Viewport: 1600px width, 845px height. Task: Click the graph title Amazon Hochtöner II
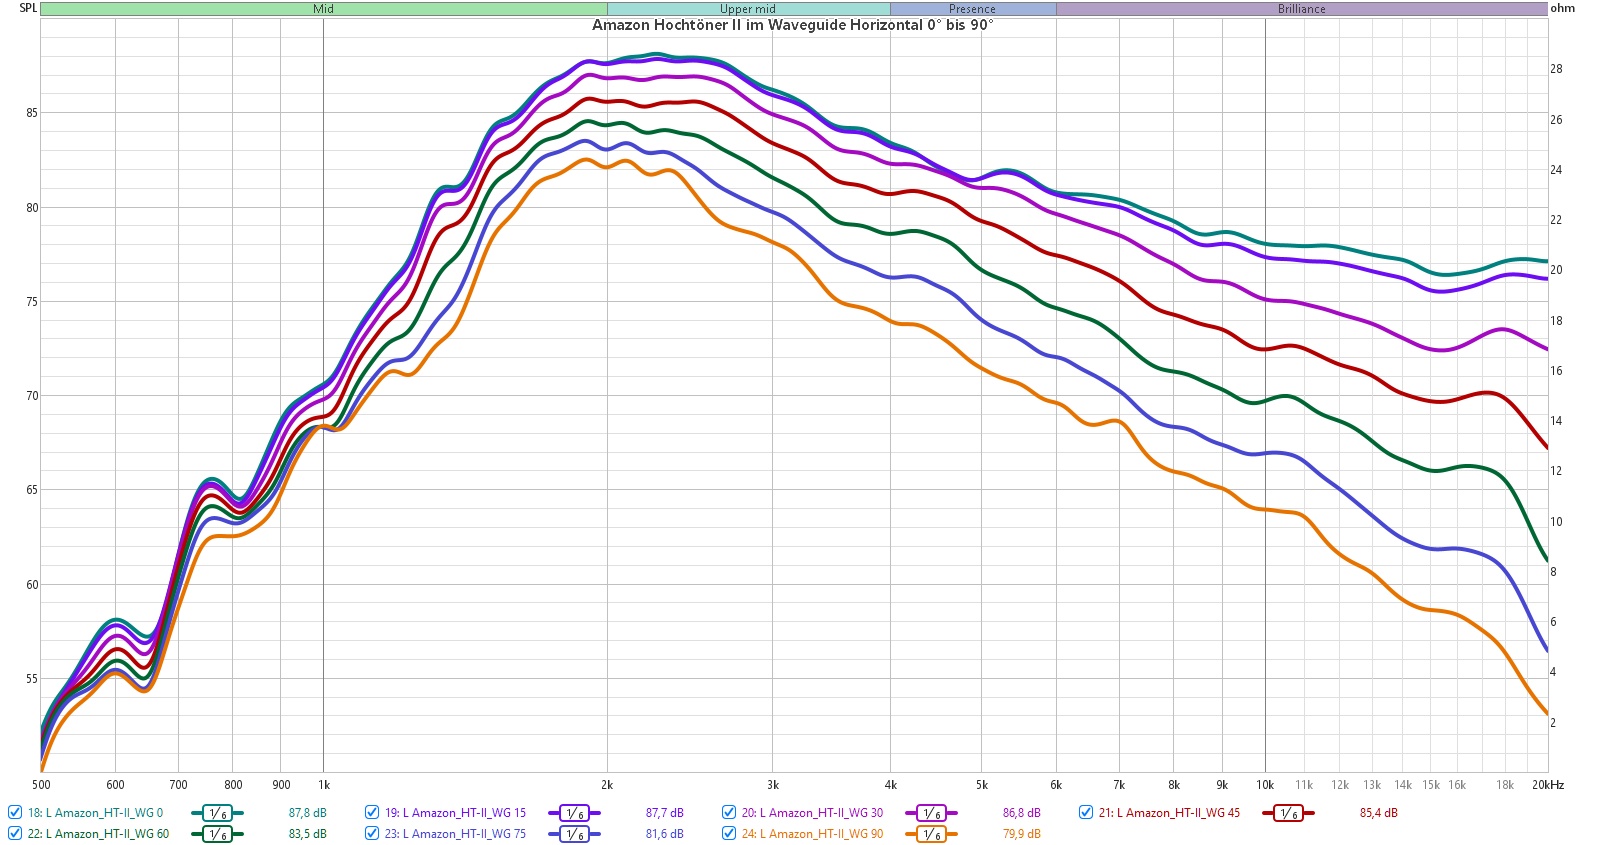pos(792,25)
